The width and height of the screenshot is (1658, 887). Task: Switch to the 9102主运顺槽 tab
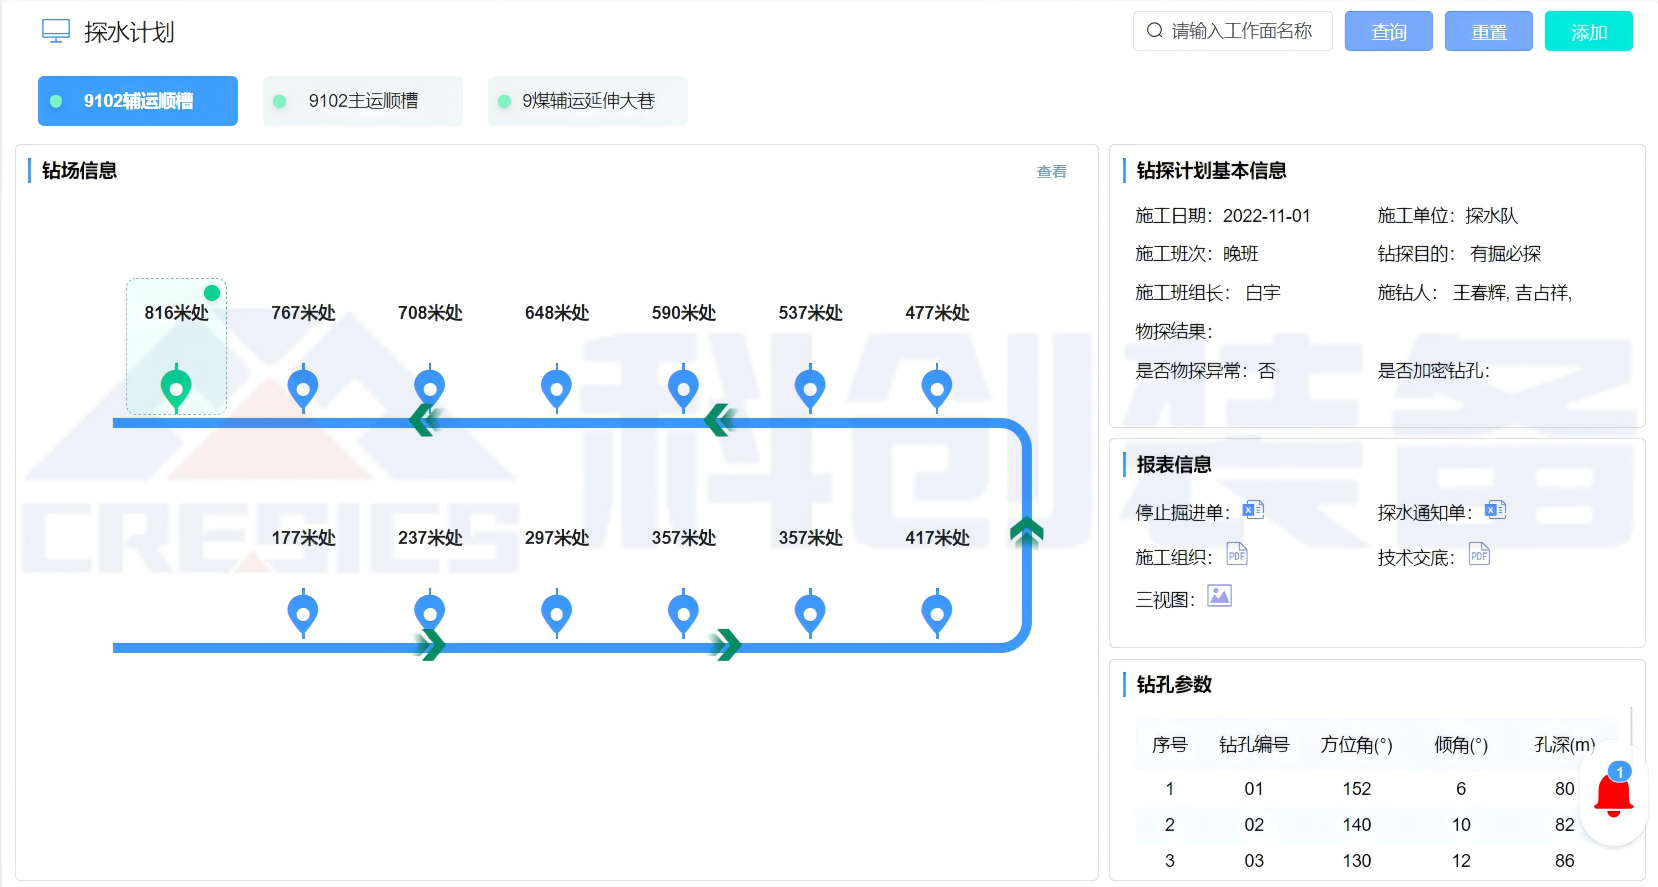click(x=363, y=101)
